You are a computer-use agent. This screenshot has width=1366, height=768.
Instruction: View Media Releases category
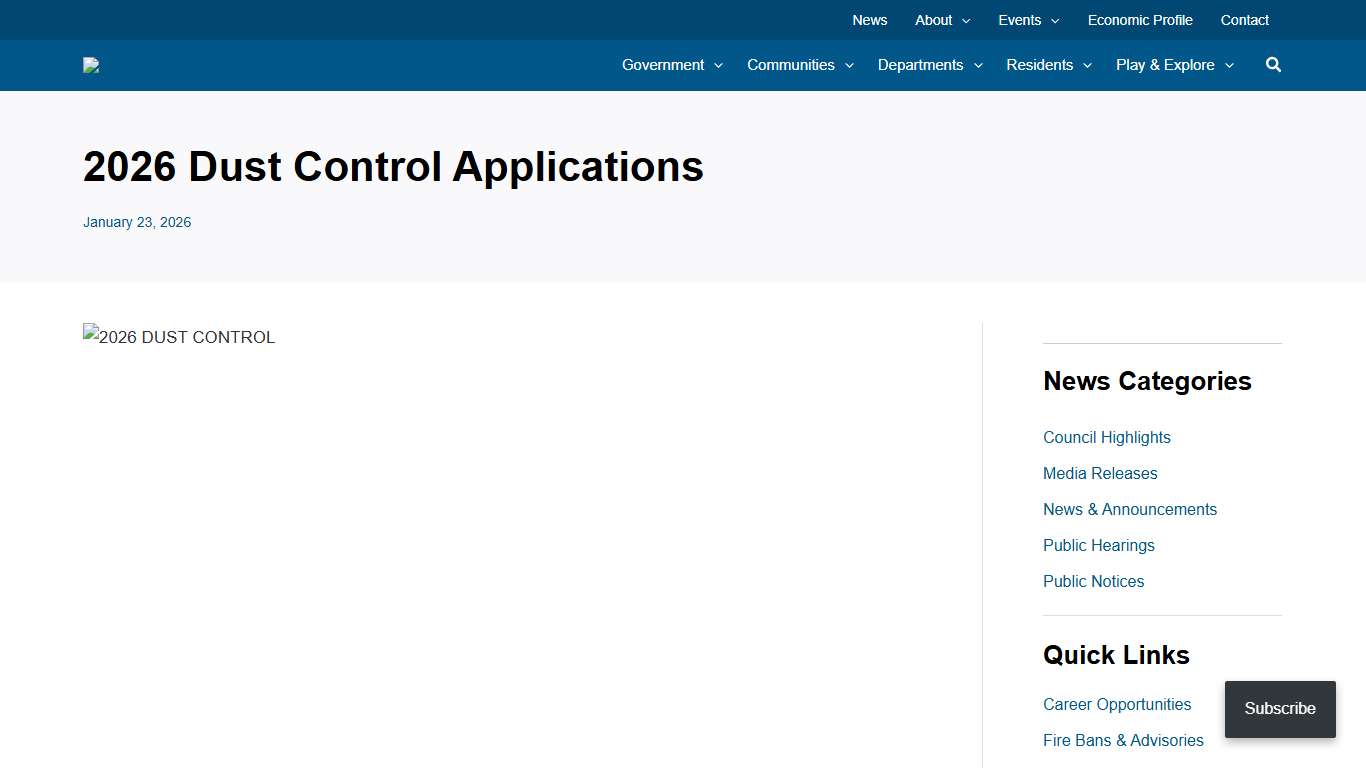tap(1100, 473)
